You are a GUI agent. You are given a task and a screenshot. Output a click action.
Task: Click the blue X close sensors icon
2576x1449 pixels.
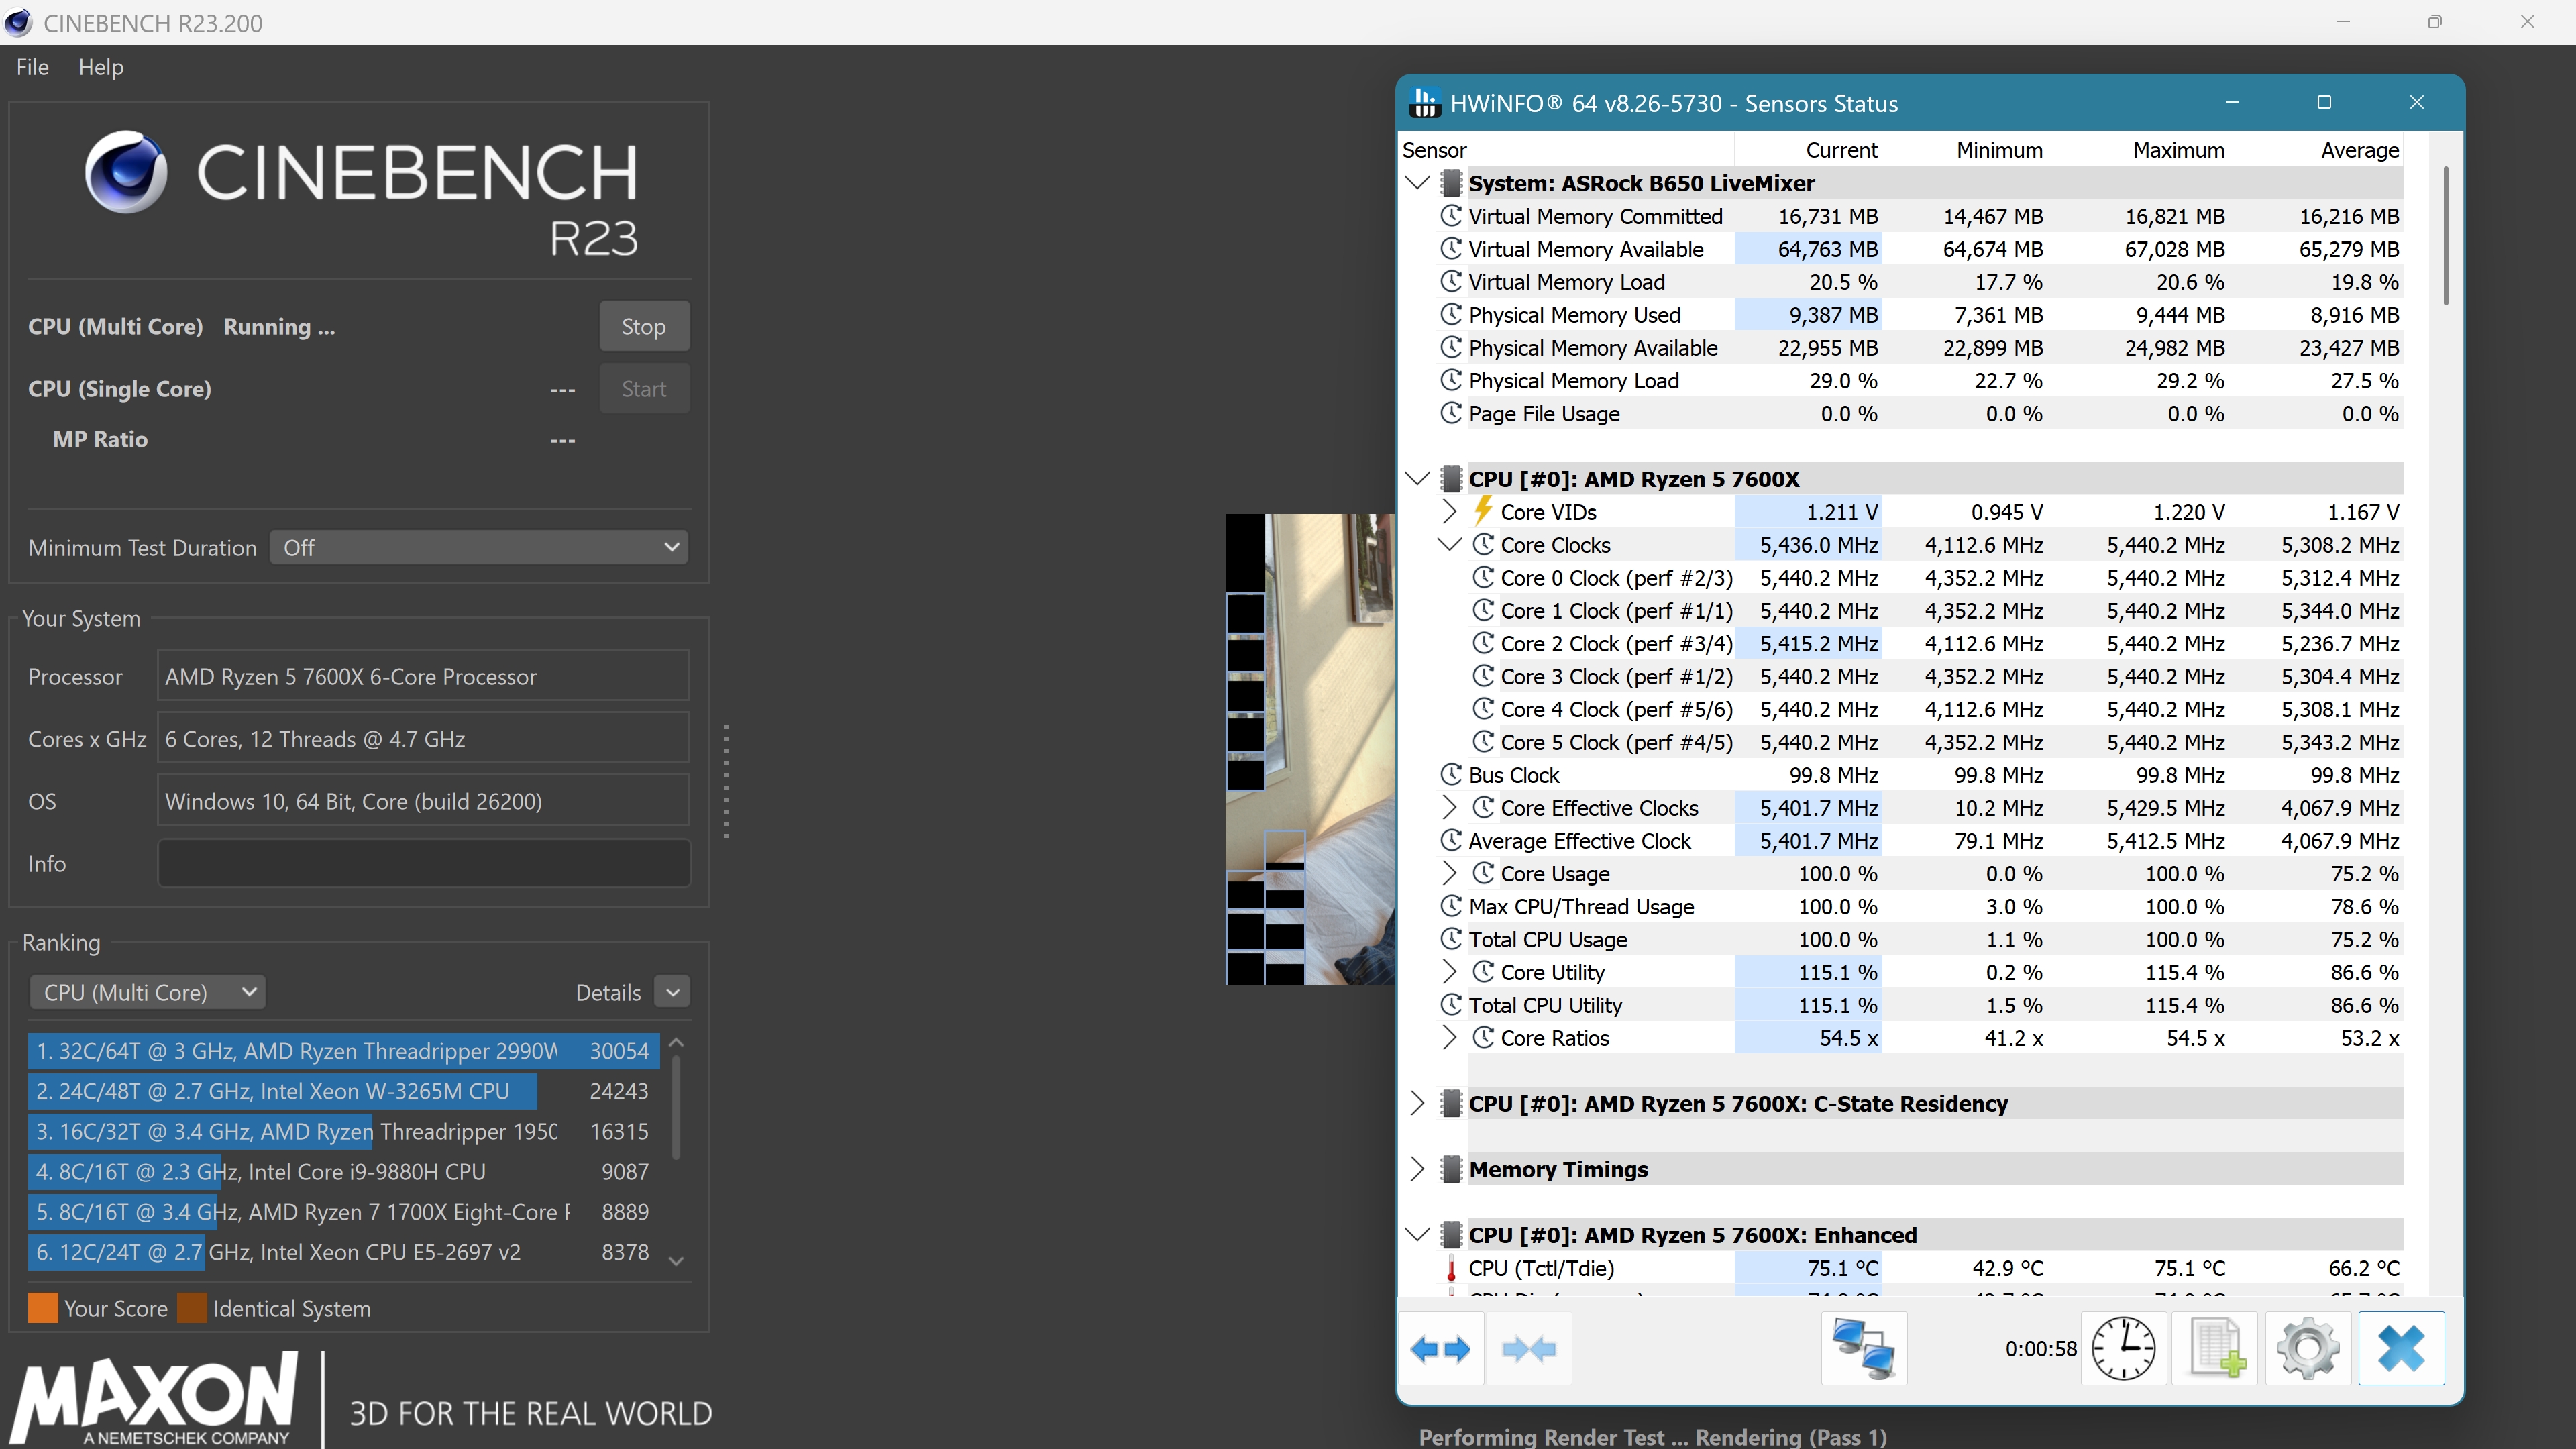point(2400,1349)
